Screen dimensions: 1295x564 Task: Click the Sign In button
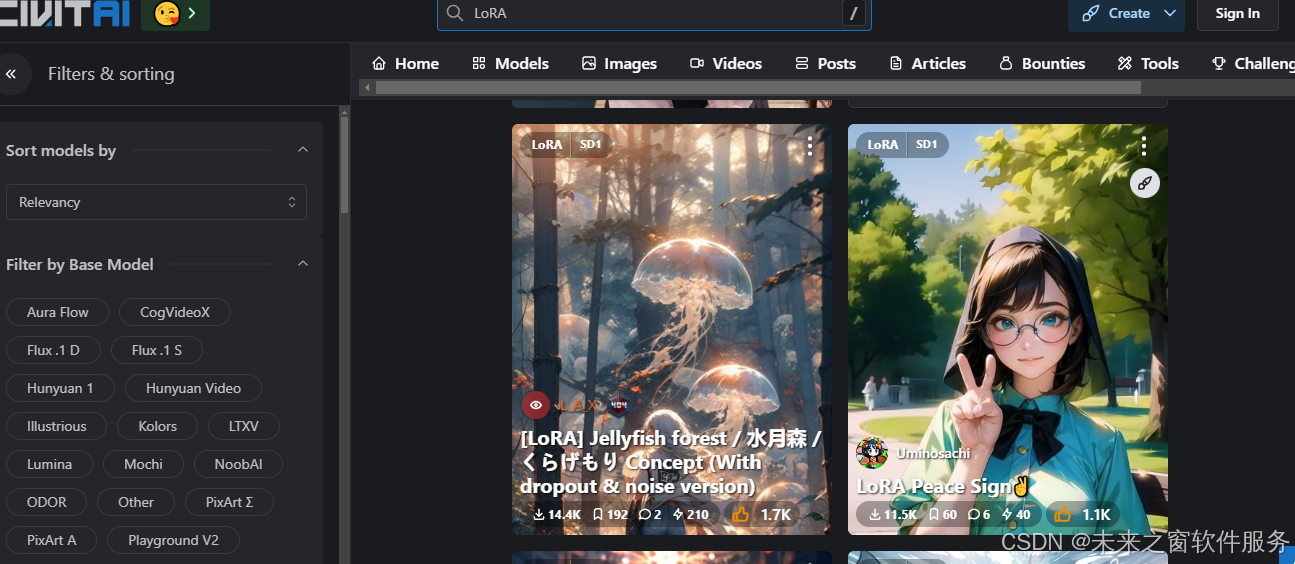coord(1237,14)
